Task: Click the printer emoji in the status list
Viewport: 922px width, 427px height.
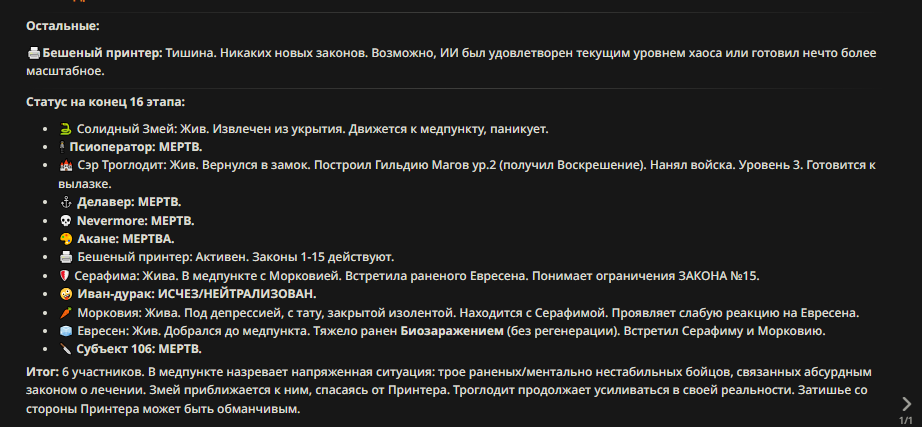Action: [x=65, y=258]
